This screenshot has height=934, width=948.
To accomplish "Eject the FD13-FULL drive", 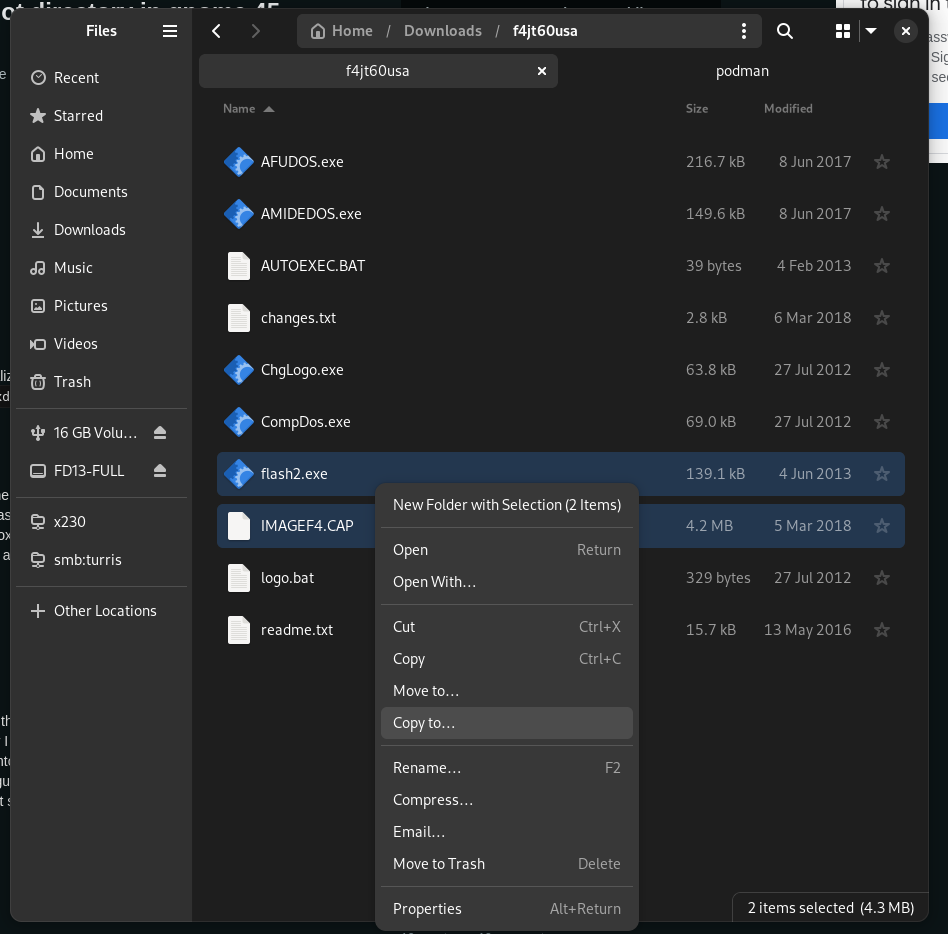I will click(x=160, y=471).
